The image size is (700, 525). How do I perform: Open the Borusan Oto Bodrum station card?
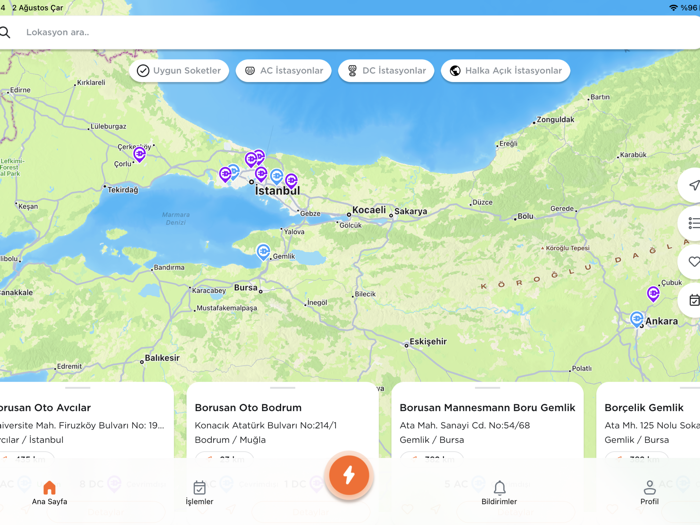pyautogui.click(x=283, y=422)
